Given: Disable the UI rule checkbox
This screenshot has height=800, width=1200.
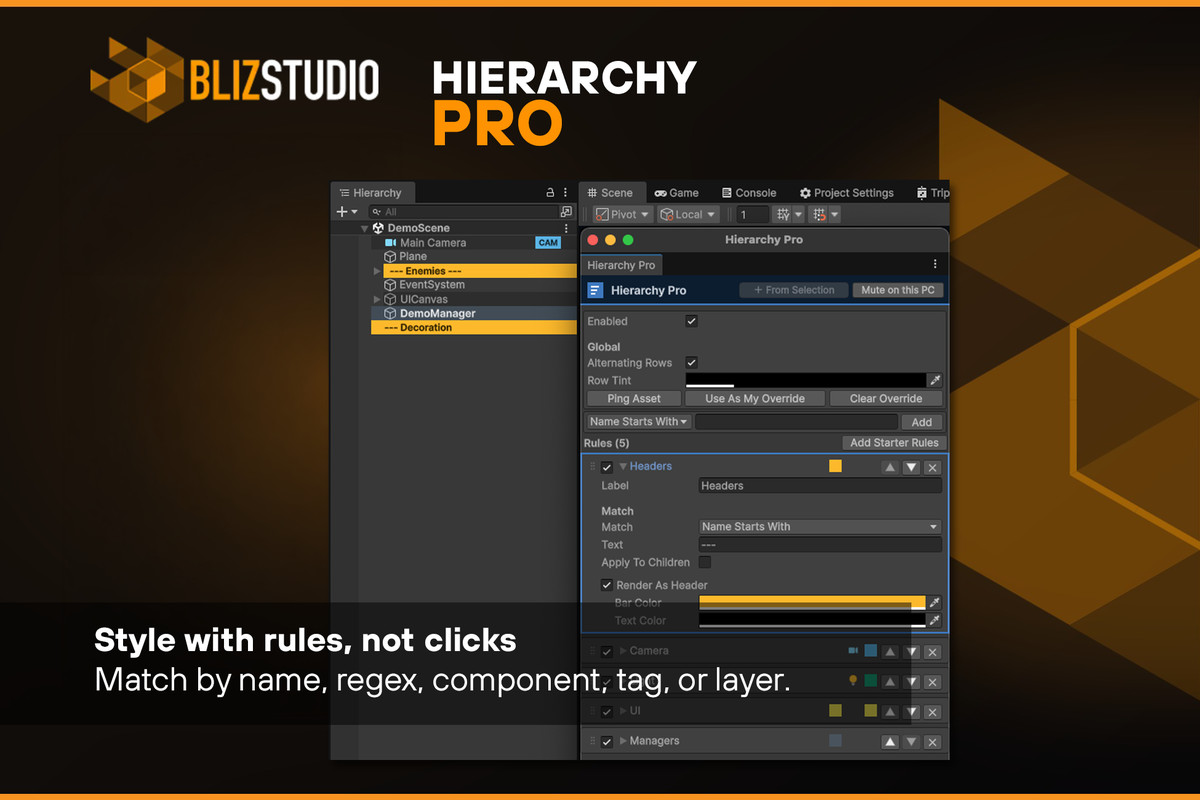Looking at the screenshot, I should click(x=607, y=712).
